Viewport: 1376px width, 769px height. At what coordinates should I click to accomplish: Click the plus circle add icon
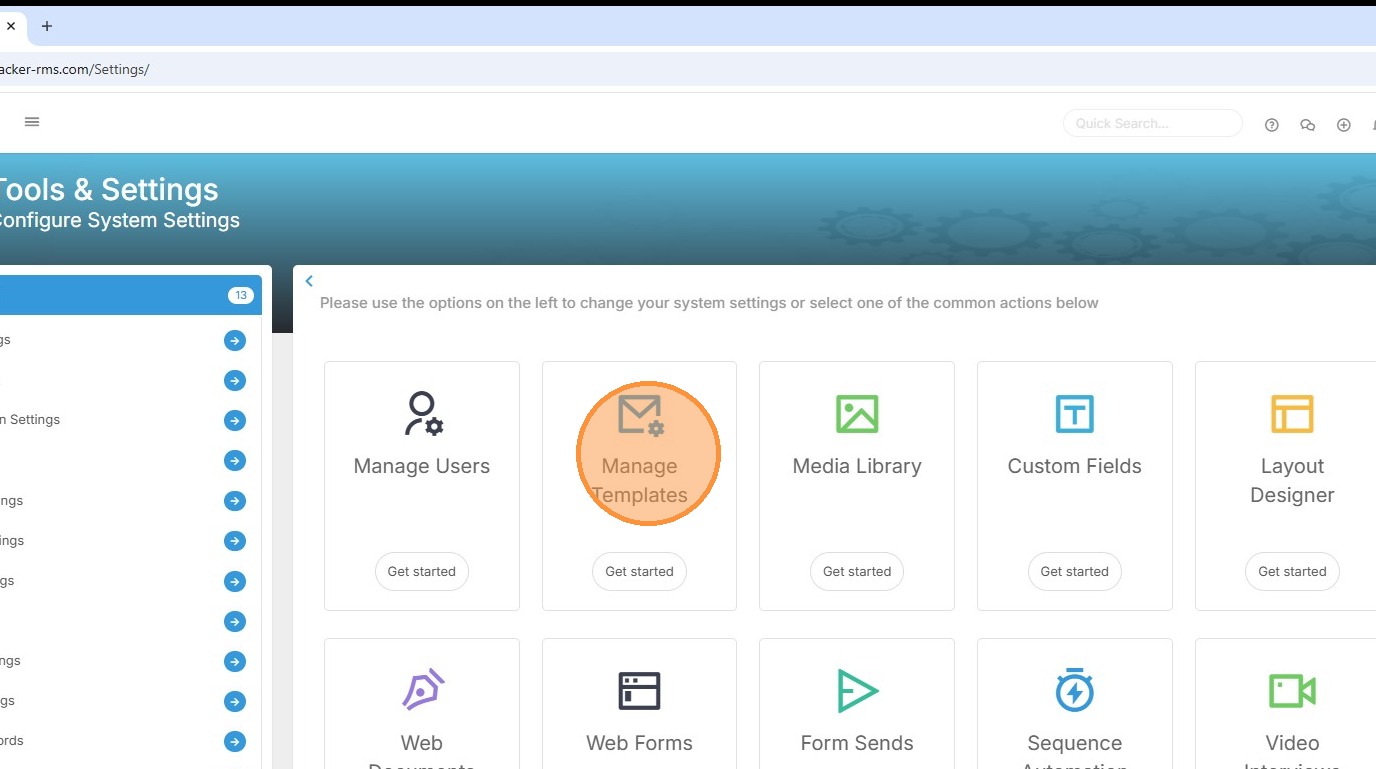(1343, 125)
